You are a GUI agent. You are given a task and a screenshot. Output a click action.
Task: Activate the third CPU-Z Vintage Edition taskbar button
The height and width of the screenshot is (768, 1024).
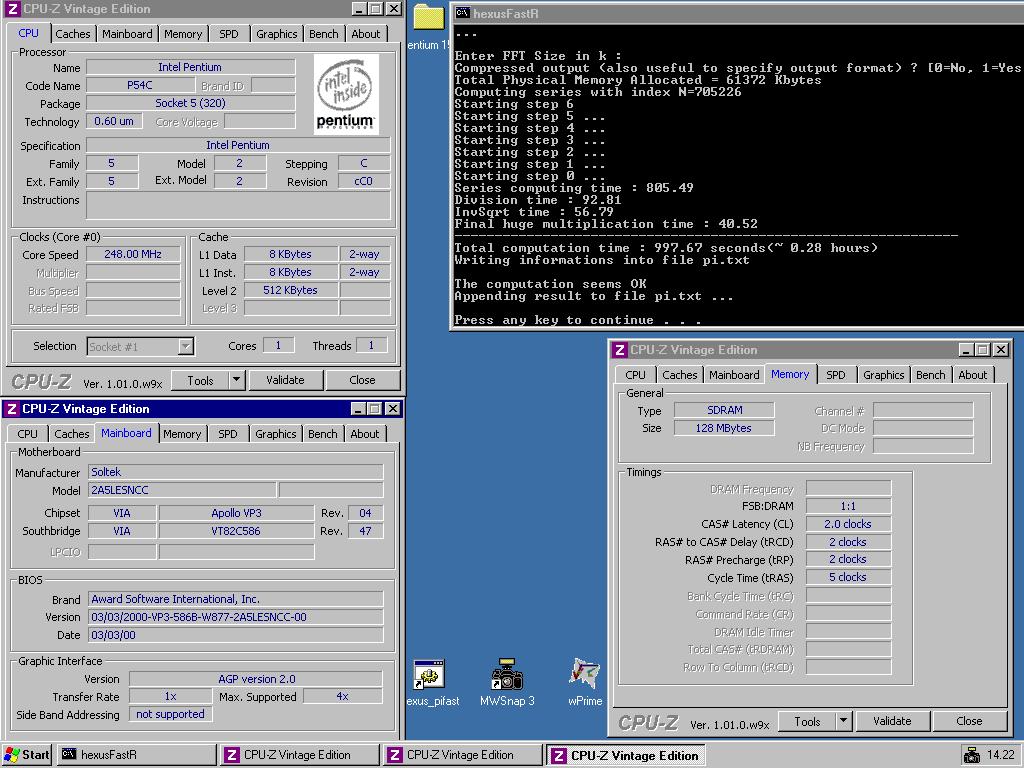(x=626, y=755)
